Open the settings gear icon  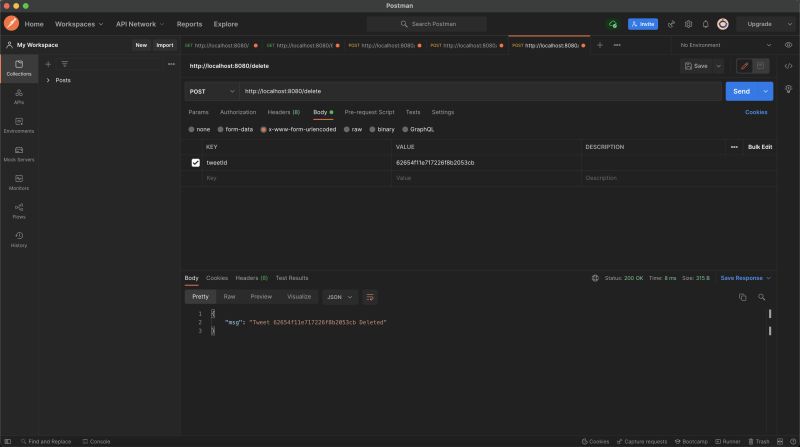point(688,24)
